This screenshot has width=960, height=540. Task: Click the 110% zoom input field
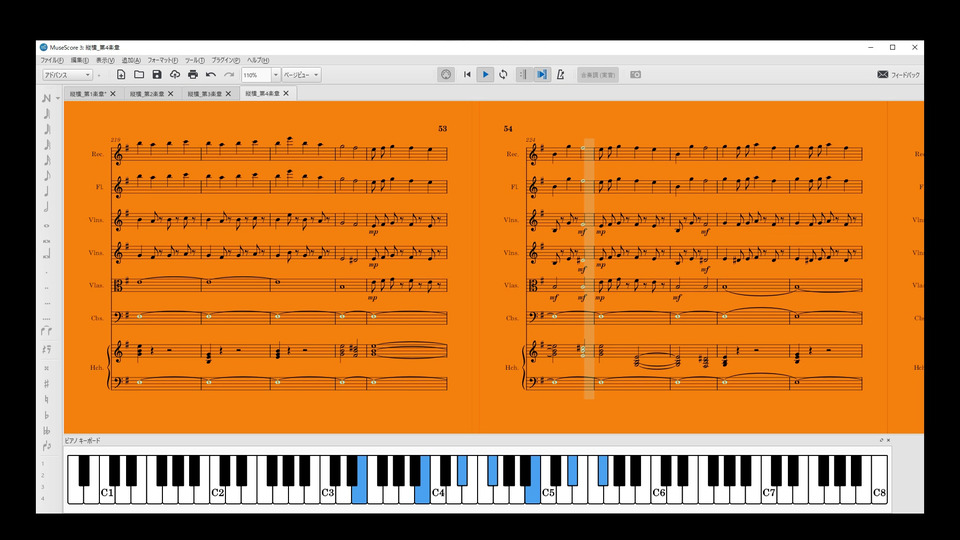coord(256,75)
